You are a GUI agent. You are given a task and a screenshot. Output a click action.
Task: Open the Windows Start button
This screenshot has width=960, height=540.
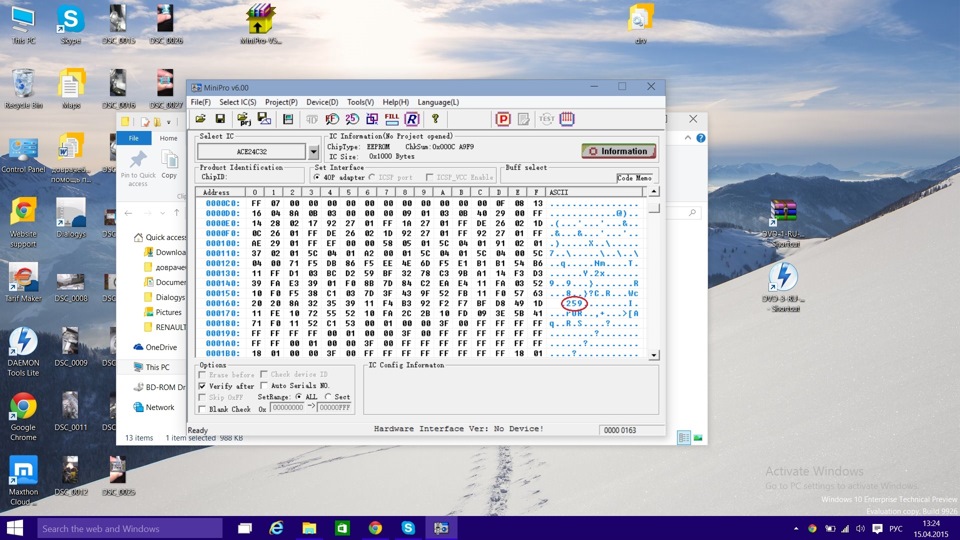pyautogui.click(x=15, y=528)
